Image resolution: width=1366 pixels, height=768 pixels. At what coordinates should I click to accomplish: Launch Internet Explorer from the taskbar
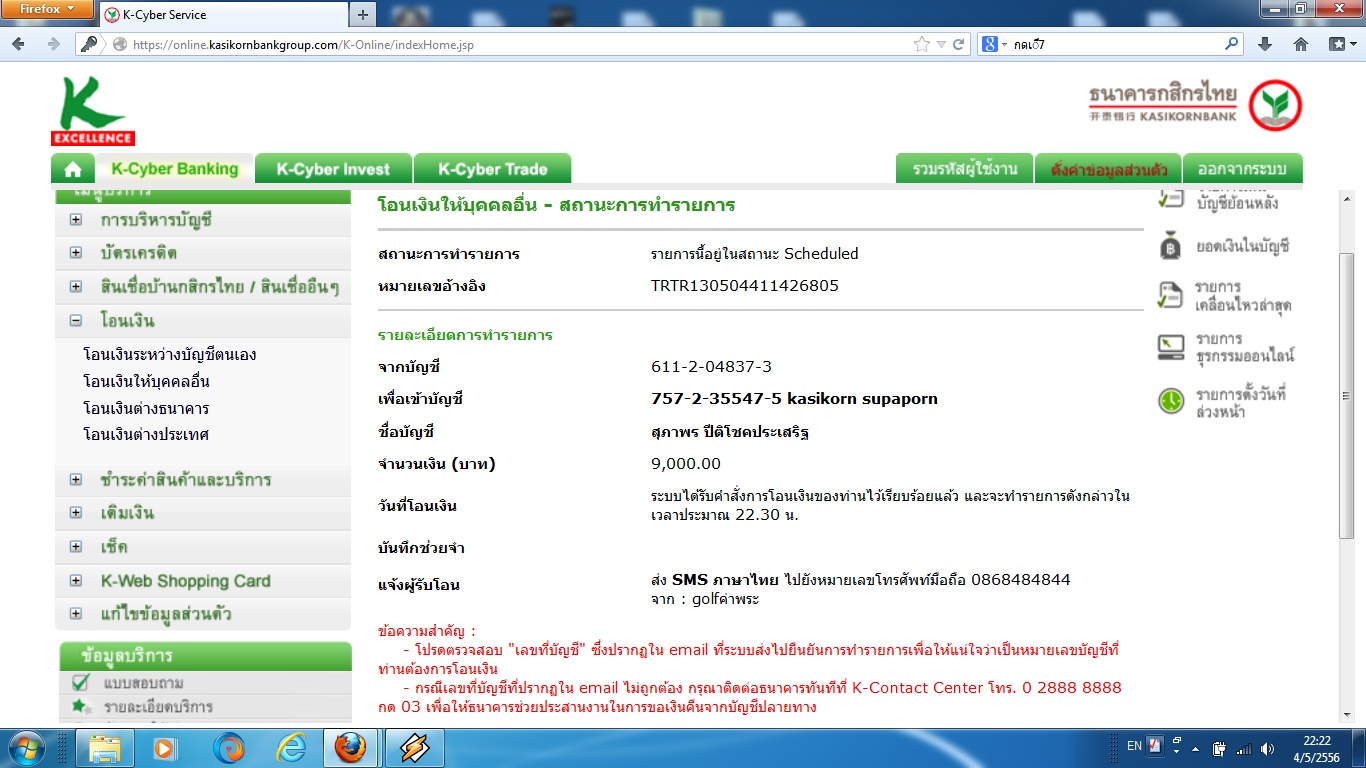tap(291, 747)
